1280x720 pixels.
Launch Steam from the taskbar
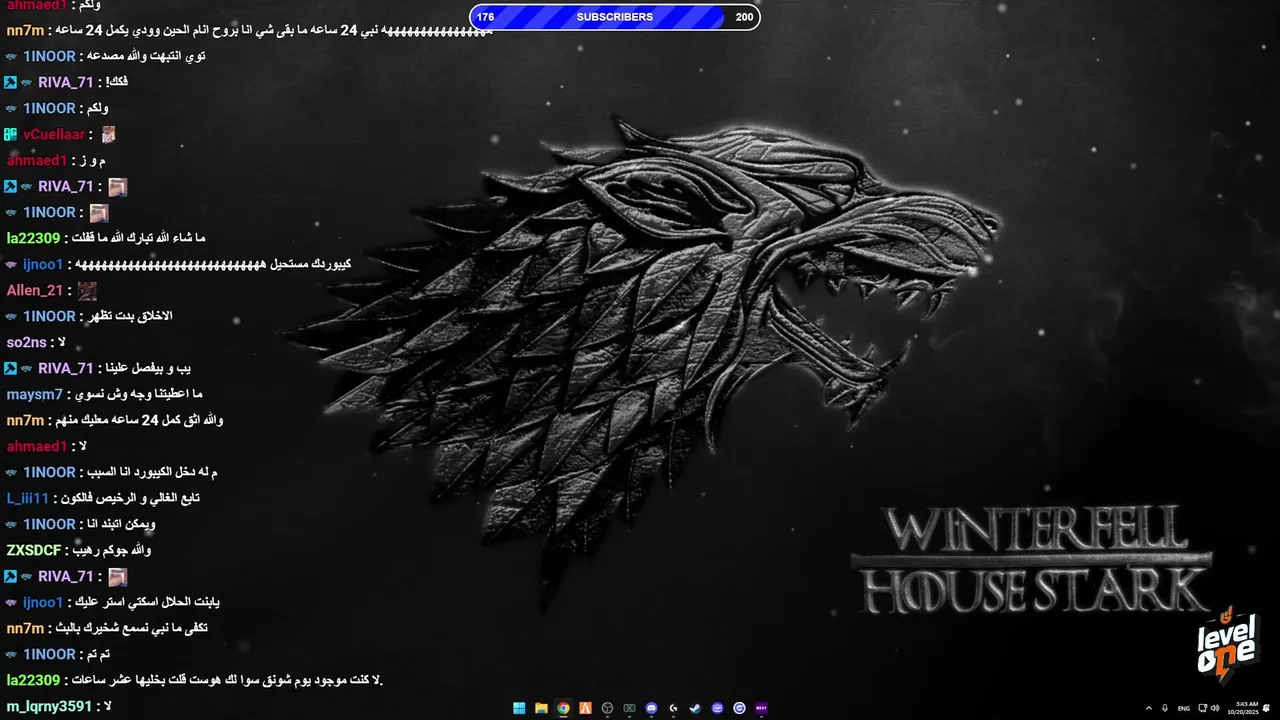coord(695,708)
